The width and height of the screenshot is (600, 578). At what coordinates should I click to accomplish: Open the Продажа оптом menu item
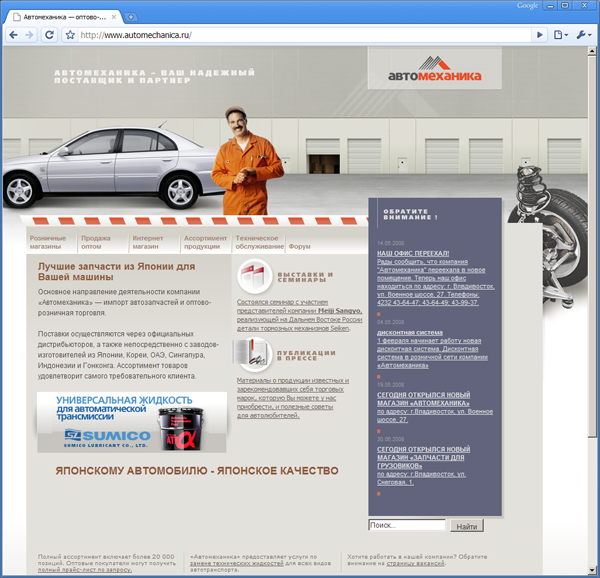point(96,242)
